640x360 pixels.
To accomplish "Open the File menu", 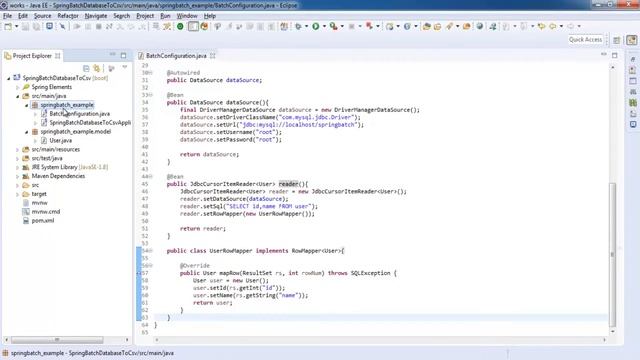I will click(x=7, y=16).
